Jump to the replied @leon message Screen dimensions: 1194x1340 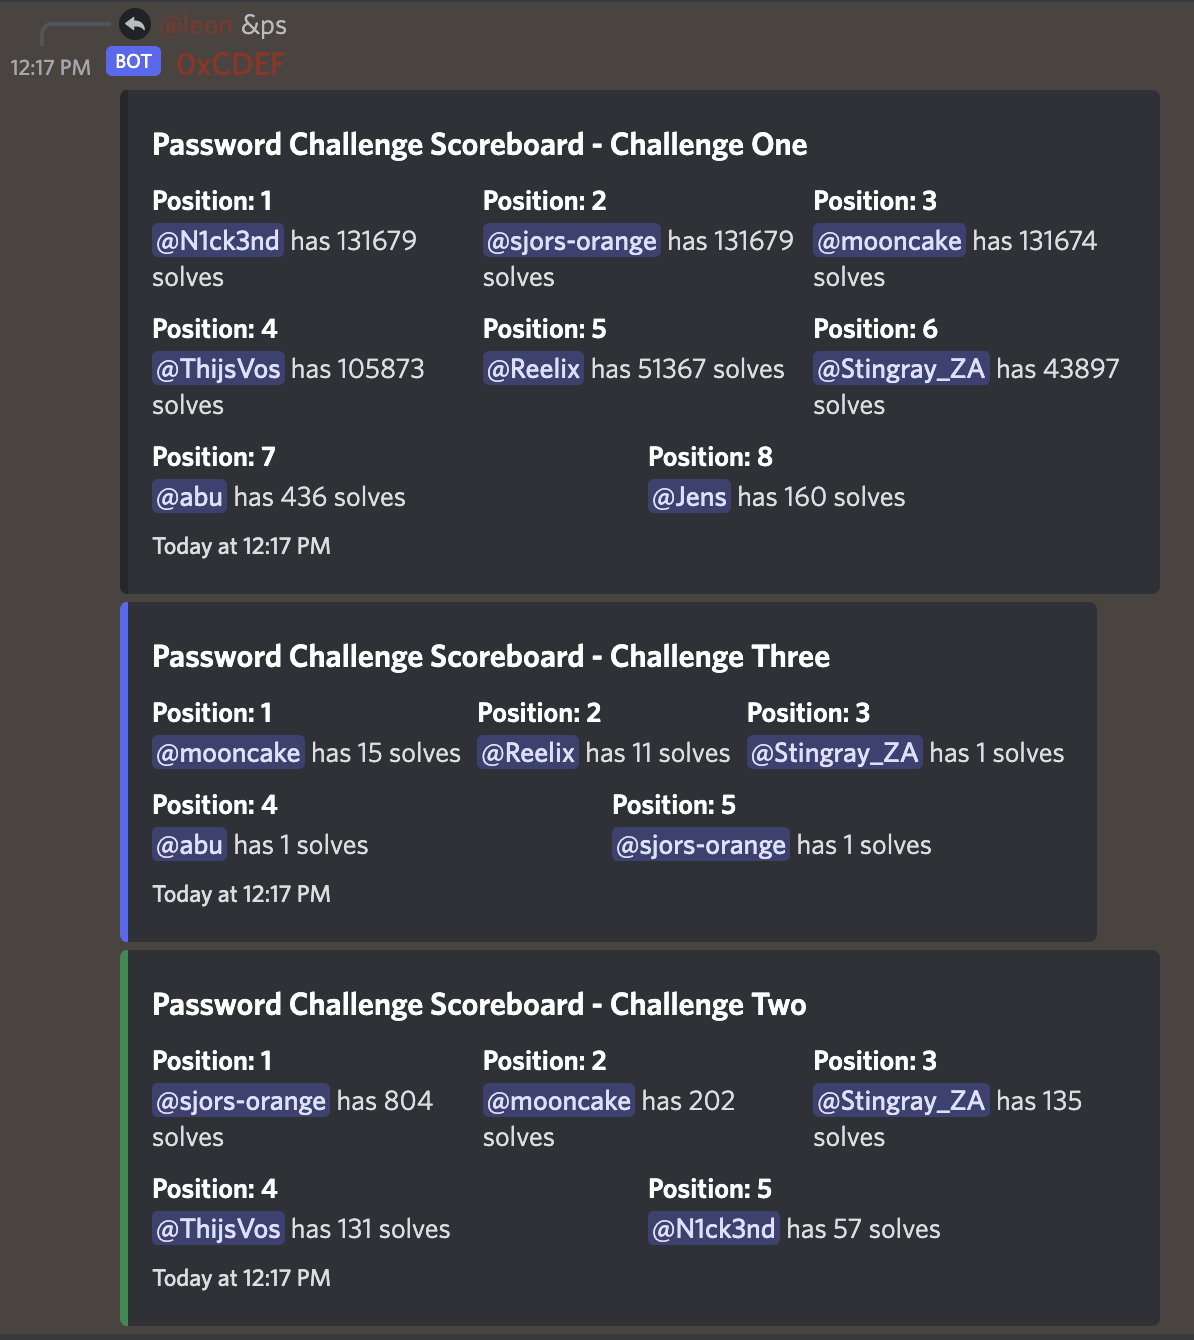click(x=196, y=25)
